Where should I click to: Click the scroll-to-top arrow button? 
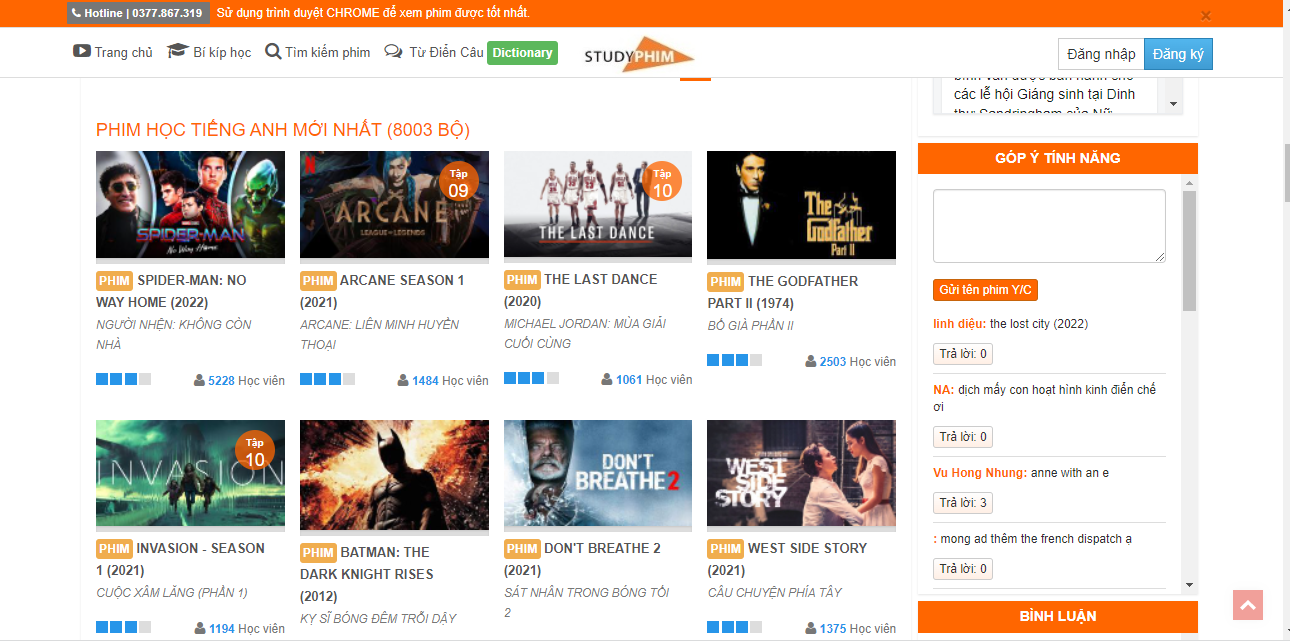pos(1248,605)
